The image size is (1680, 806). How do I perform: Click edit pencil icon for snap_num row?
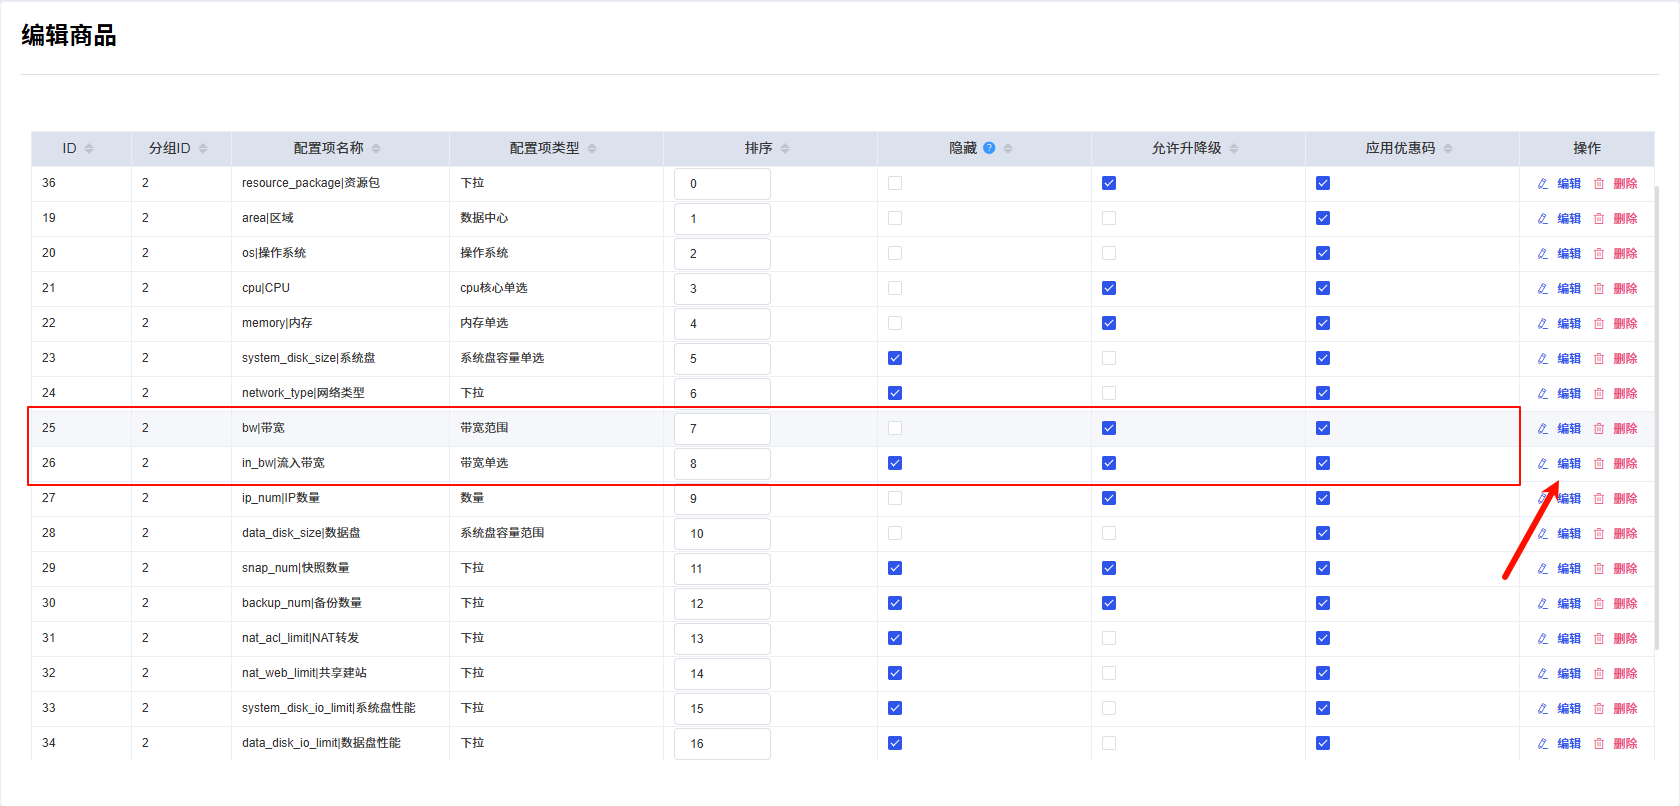(1542, 569)
